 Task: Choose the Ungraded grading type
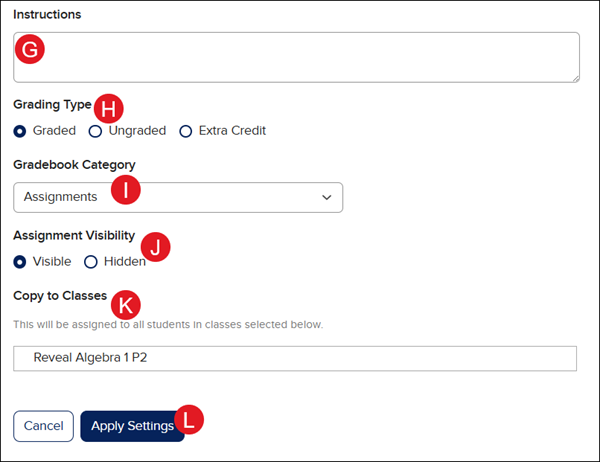coord(96,131)
